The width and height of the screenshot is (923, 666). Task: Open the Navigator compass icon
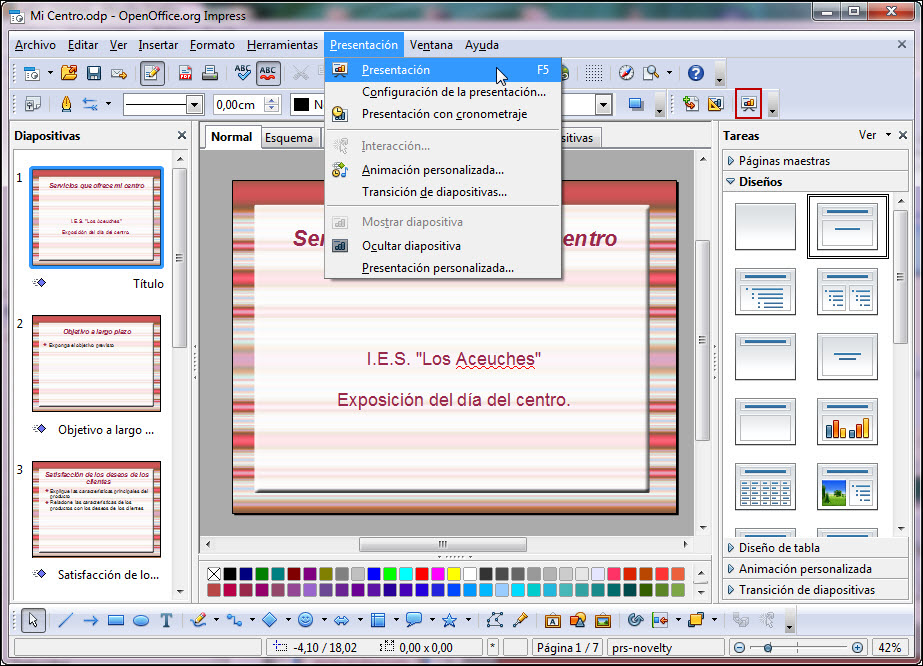626,74
